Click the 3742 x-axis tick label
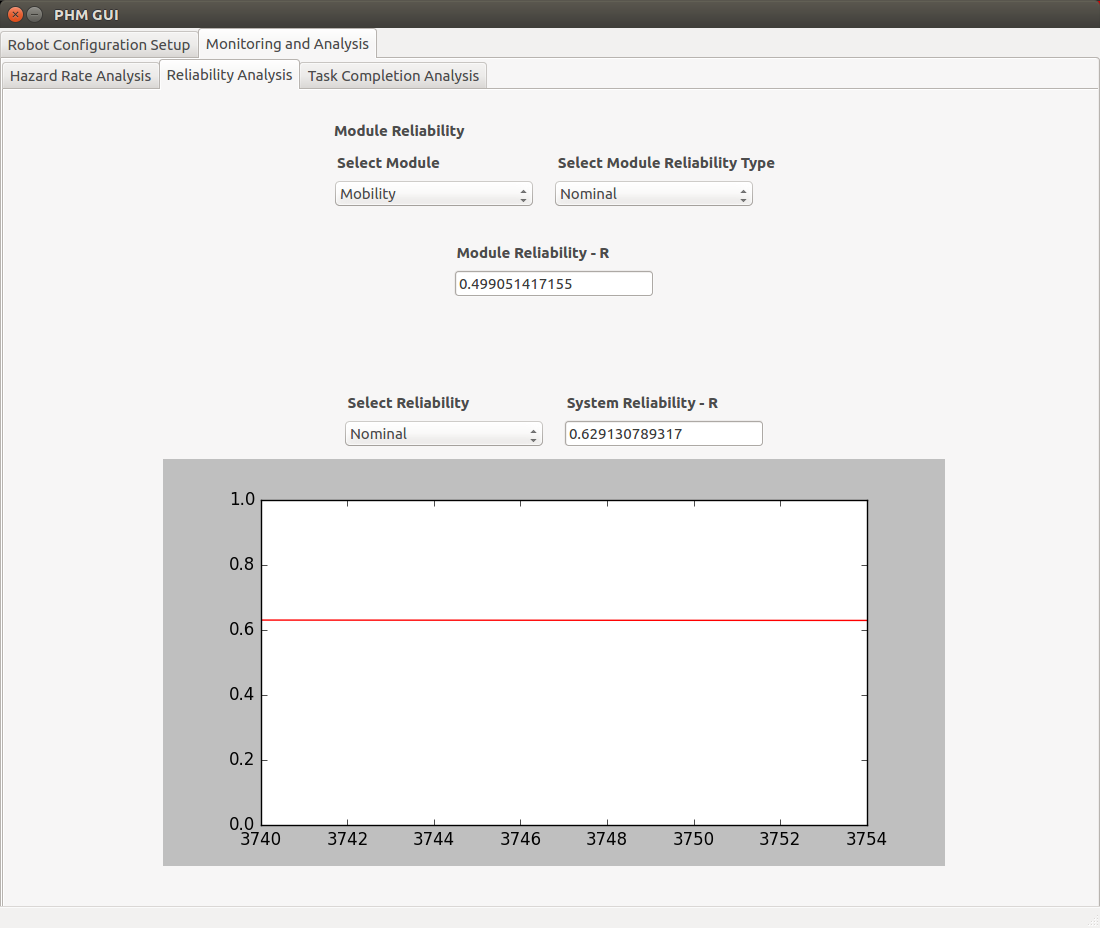The image size is (1100, 928). 347,839
